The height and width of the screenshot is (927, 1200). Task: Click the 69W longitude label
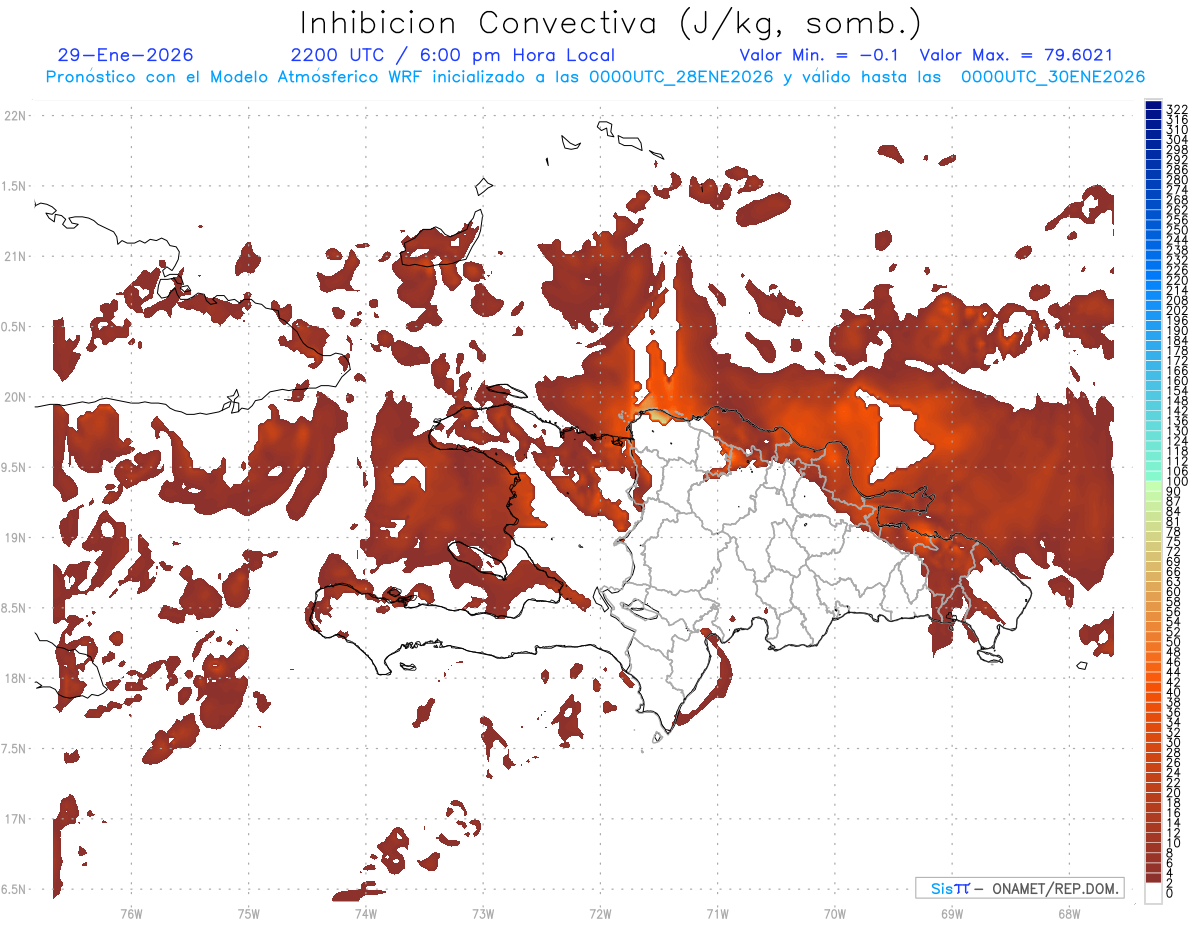pyautogui.click(x=951, y=914)
